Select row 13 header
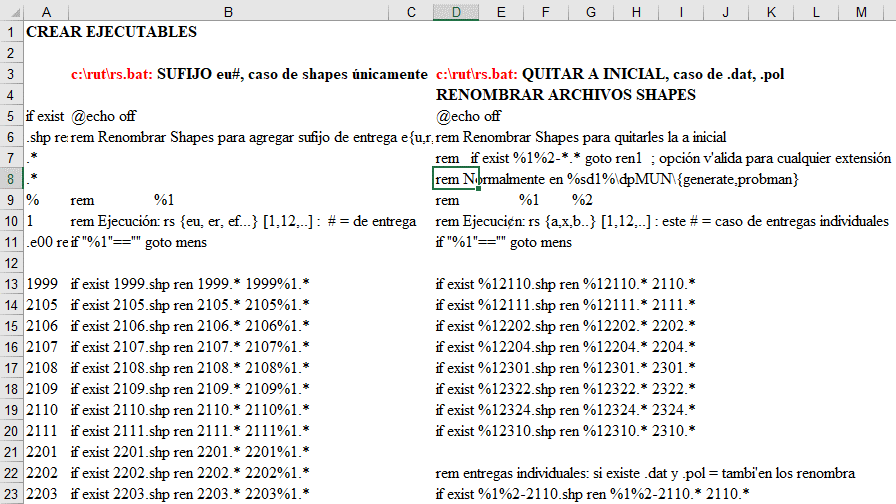This screenshot has width=896, height=504. pyautogui.click(x=11, y=284)
